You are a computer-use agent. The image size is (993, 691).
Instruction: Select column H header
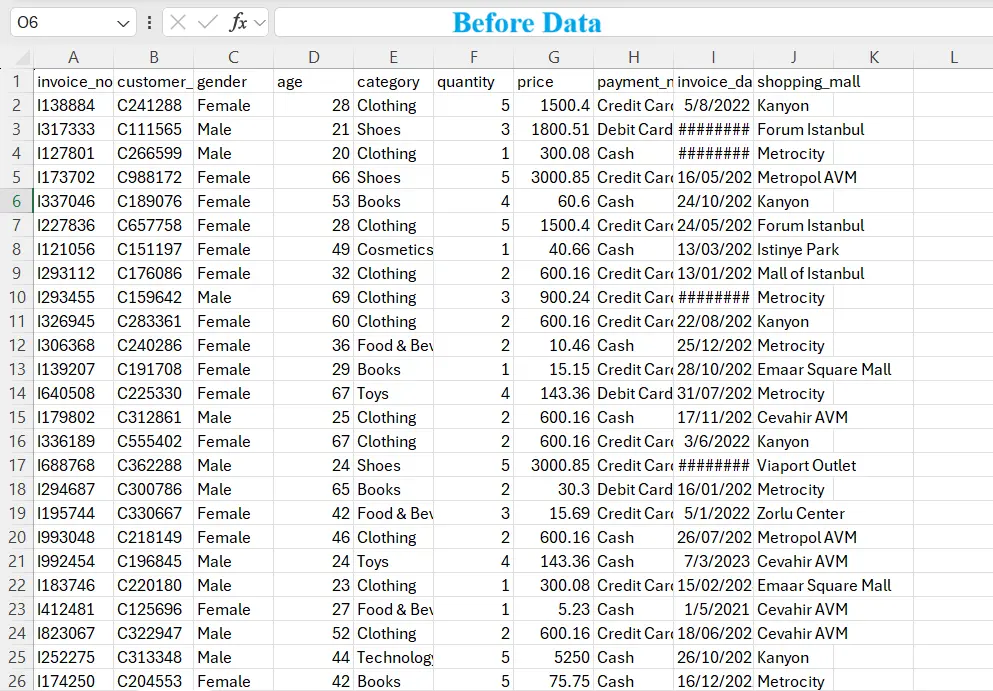633,58
